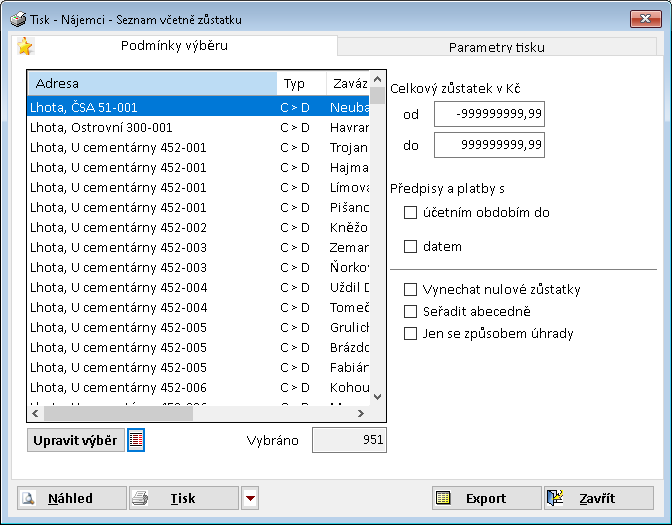Click the list icon beside Upravit výběr
Screen dimensions: 672x525
tap(136, 440)
